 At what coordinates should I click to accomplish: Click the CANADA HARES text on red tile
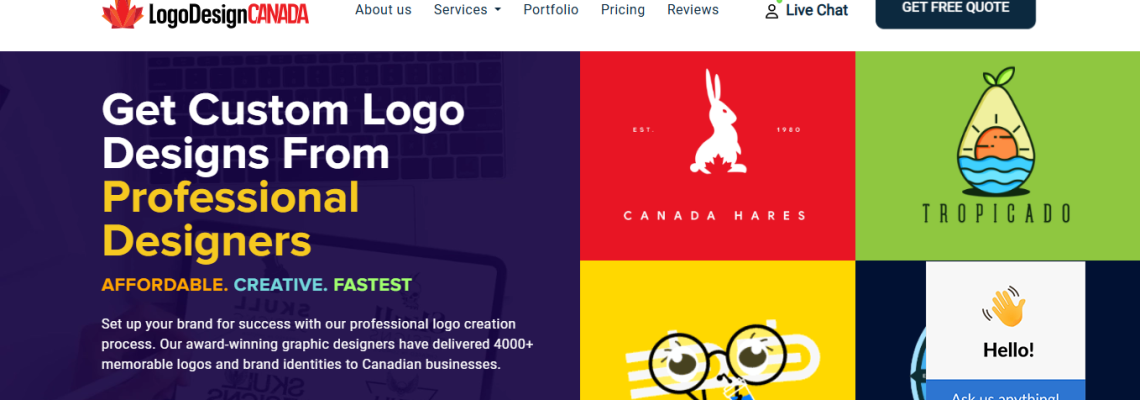(714, 215)
